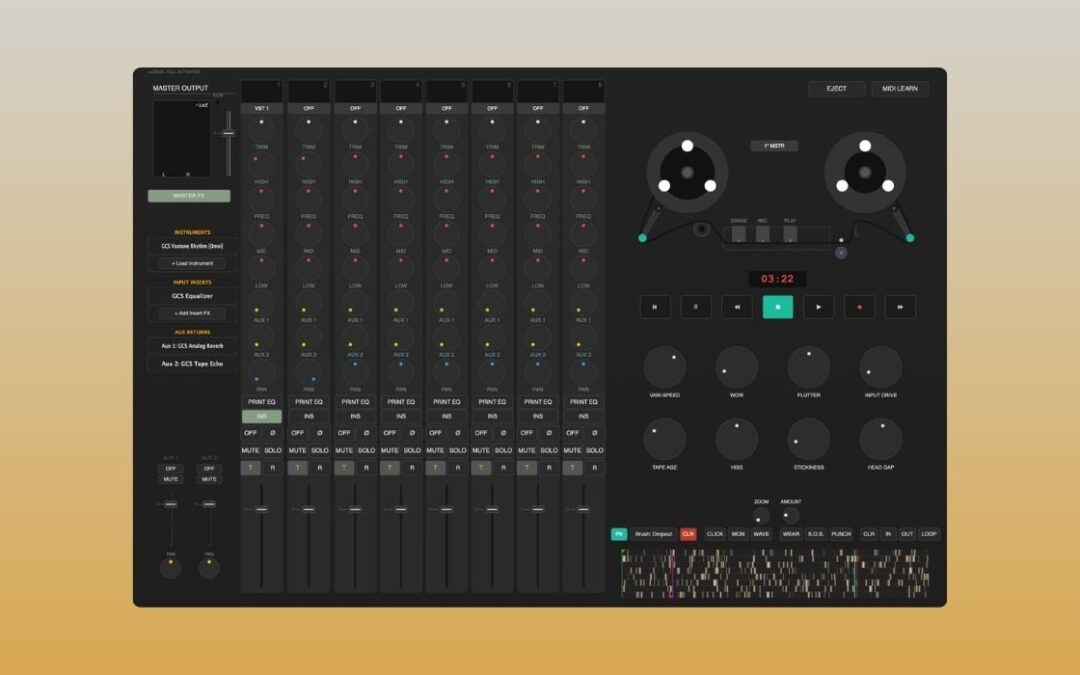The image size is (1080, 675).
Task: Click the HISS knob
Action: [736, 439]
